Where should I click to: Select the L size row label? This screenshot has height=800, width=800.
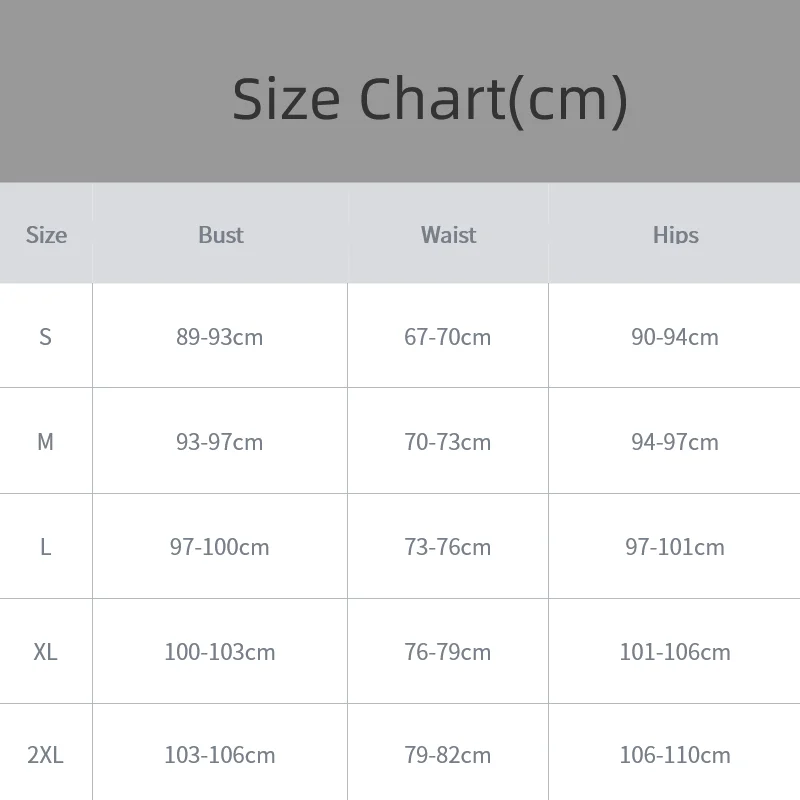click(45, 547)
